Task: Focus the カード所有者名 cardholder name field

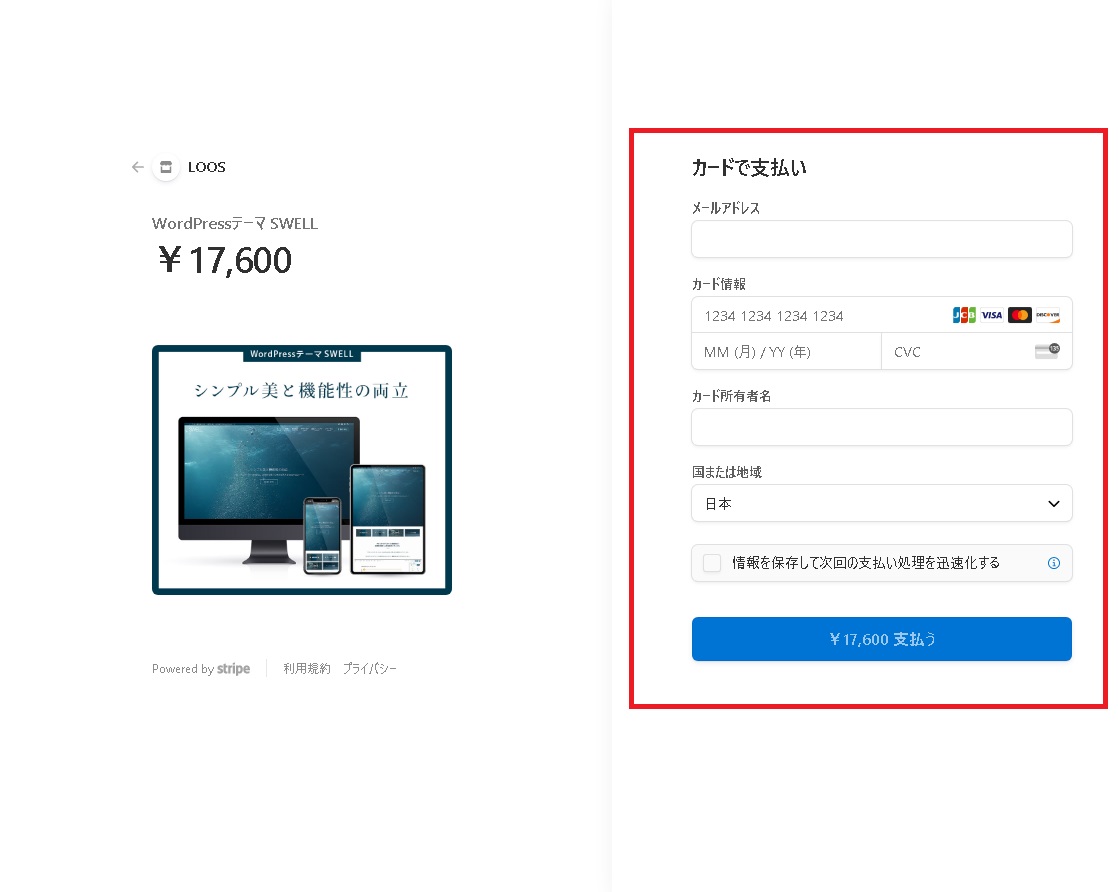Action: [882, 427]
